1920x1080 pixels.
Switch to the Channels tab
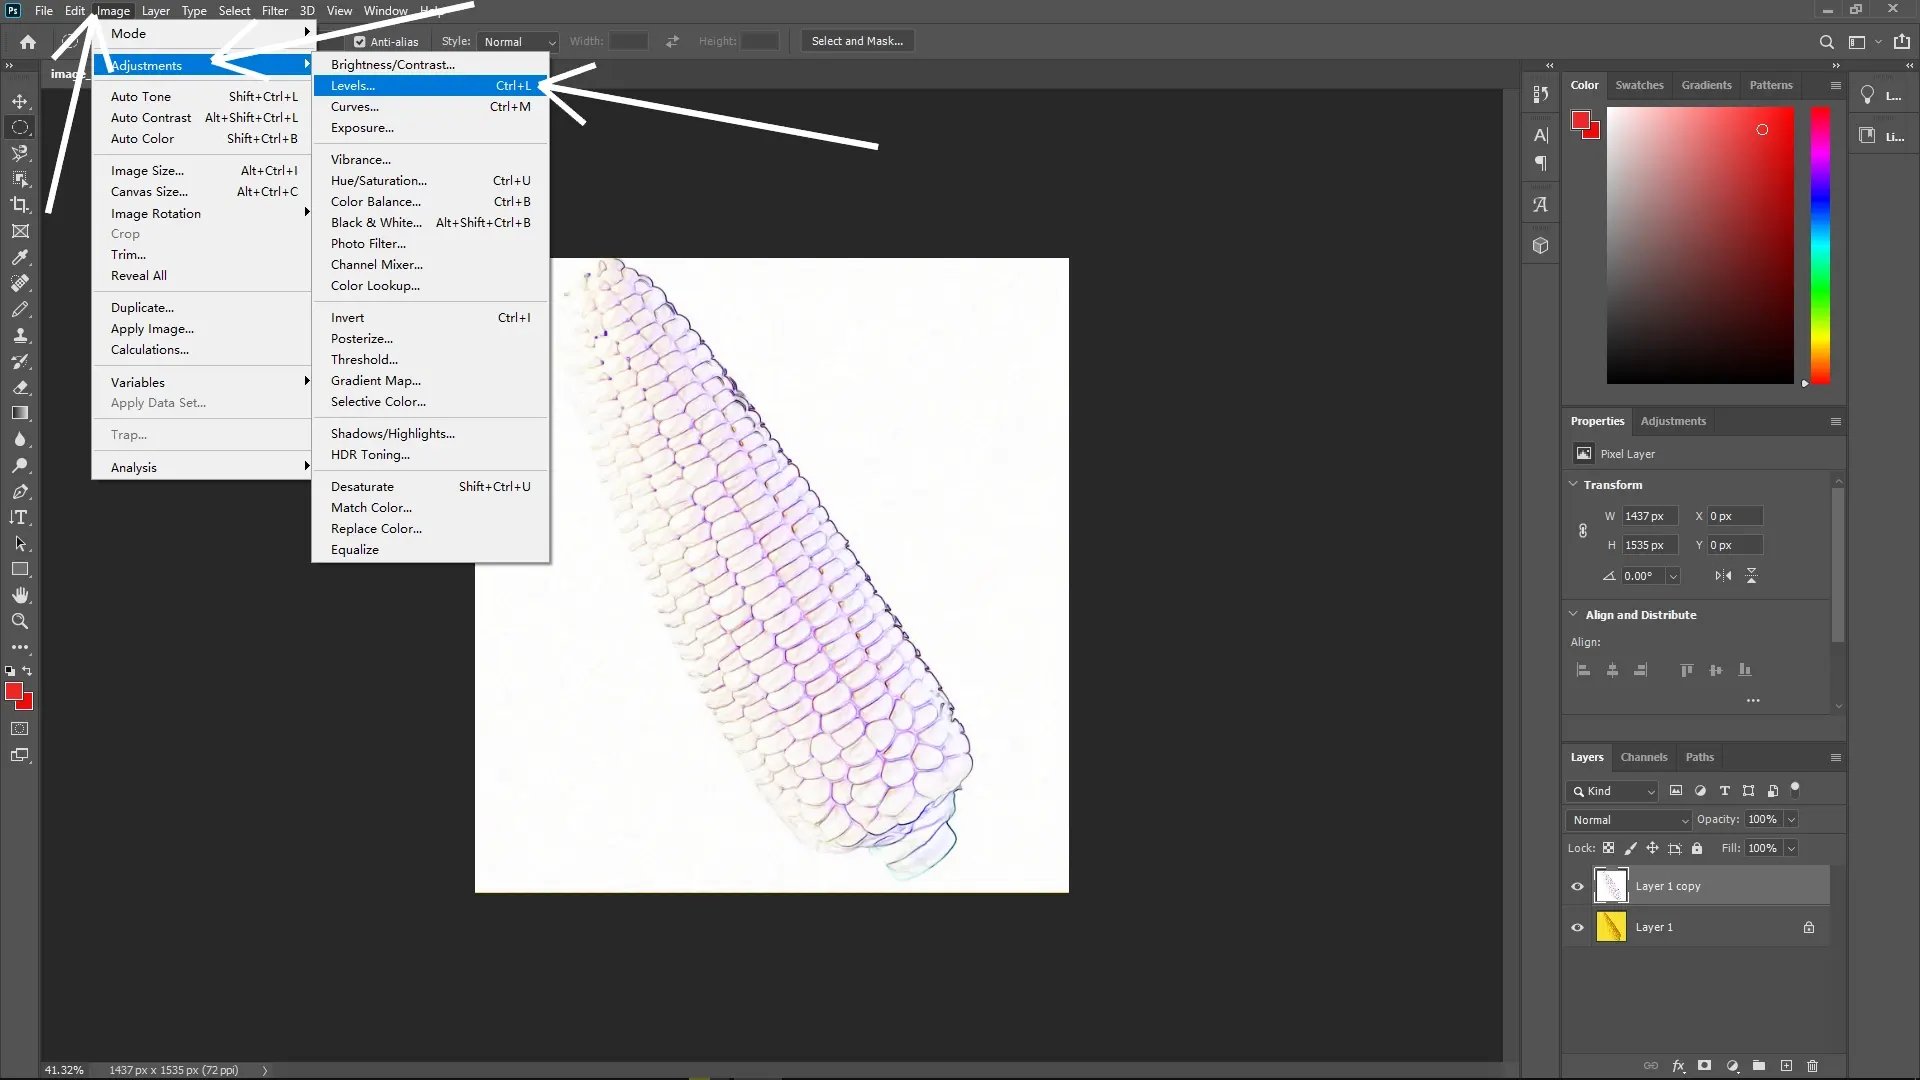point(1644,757)
